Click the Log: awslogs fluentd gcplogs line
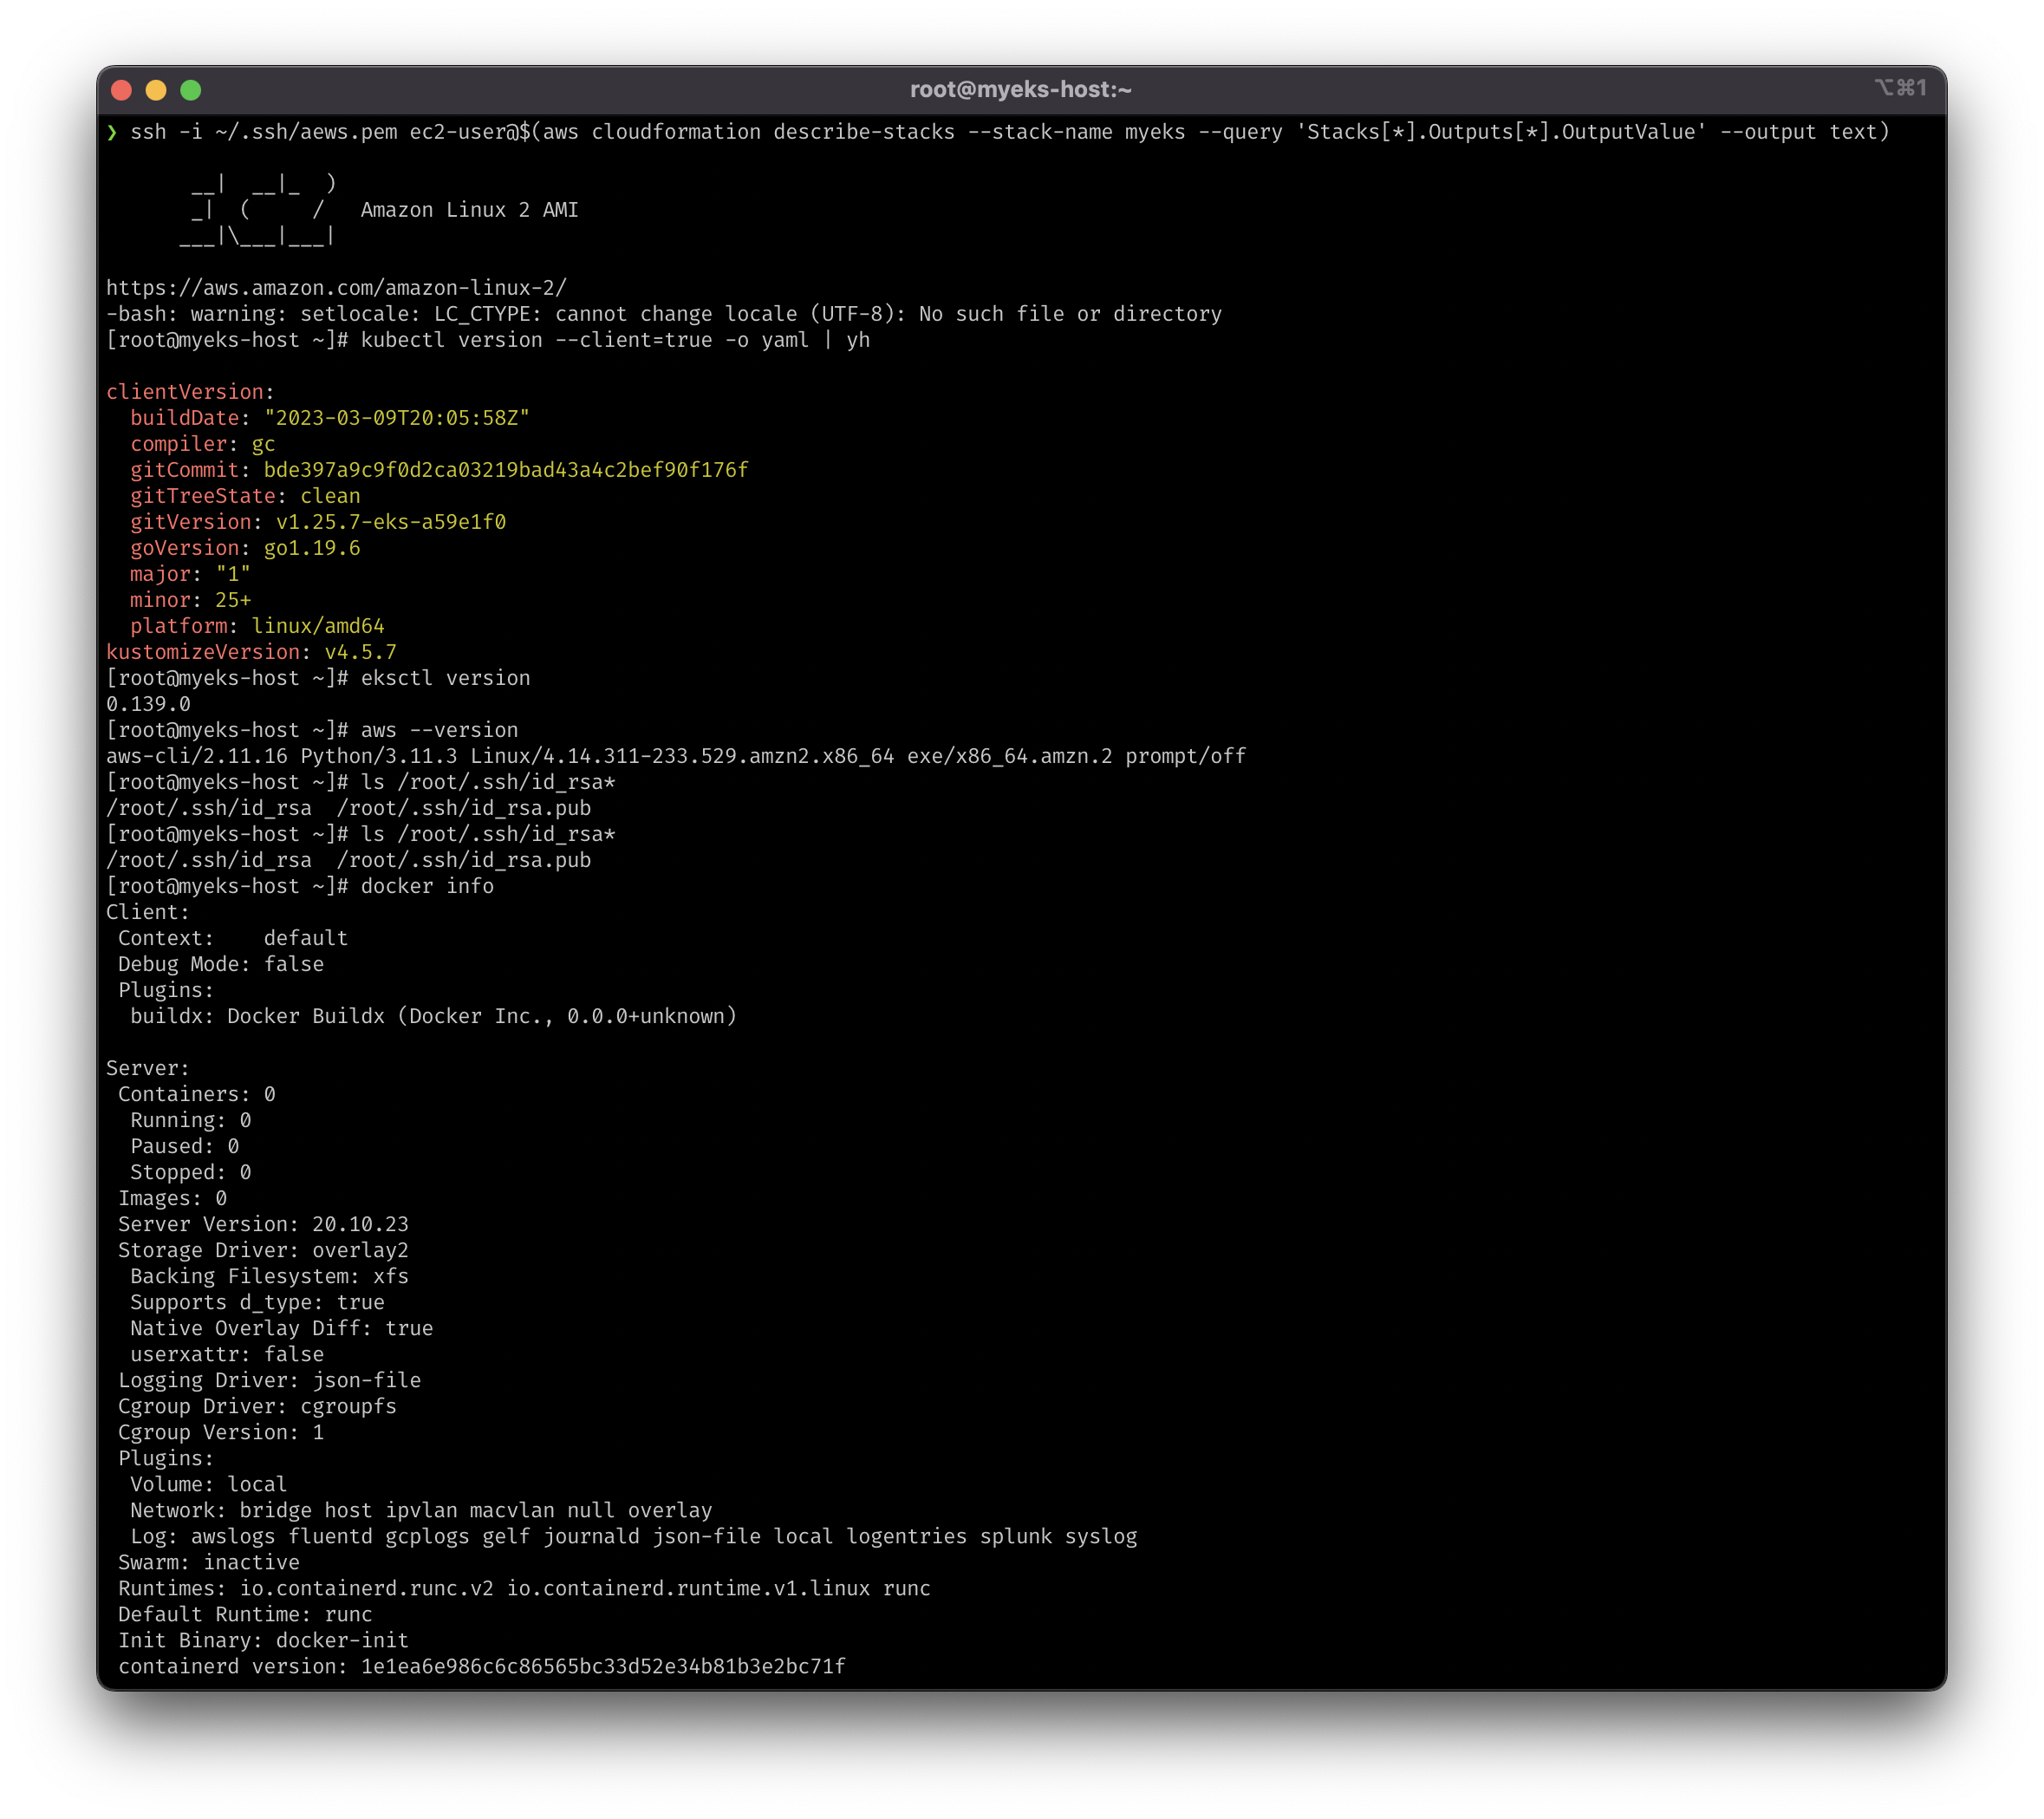 634,1536
